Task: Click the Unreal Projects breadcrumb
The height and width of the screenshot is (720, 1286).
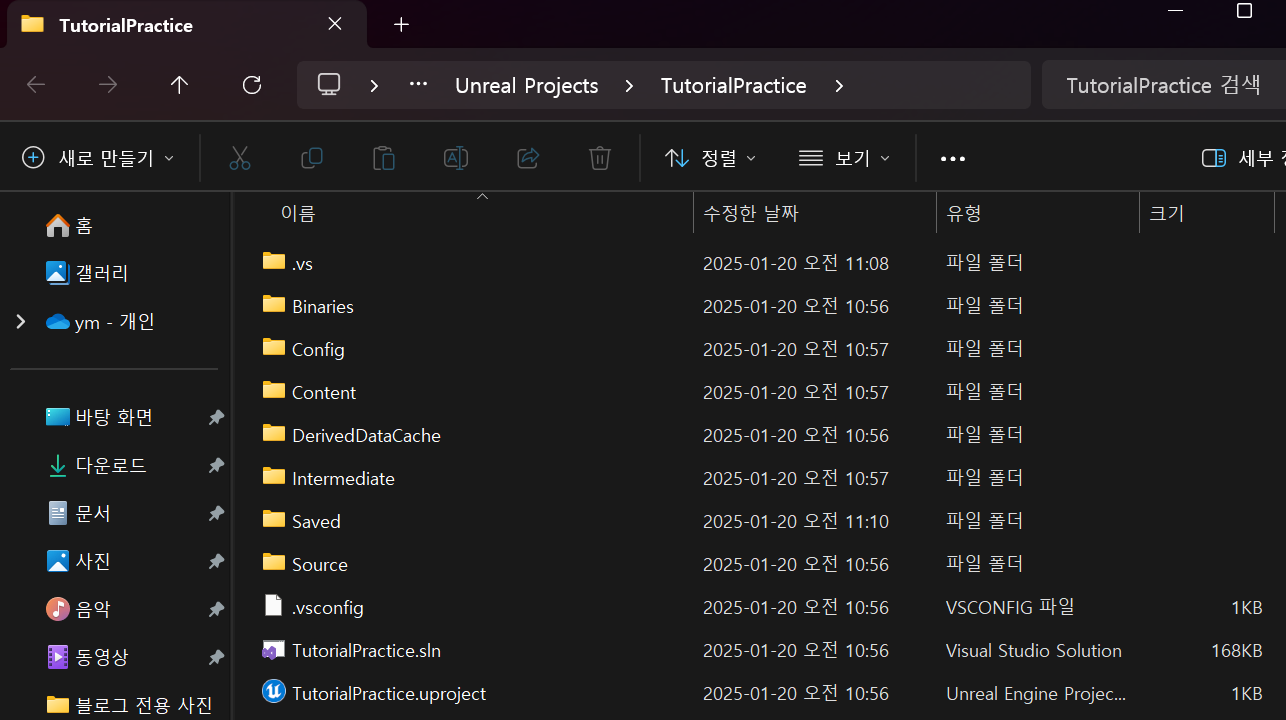Action: (527, 86)
